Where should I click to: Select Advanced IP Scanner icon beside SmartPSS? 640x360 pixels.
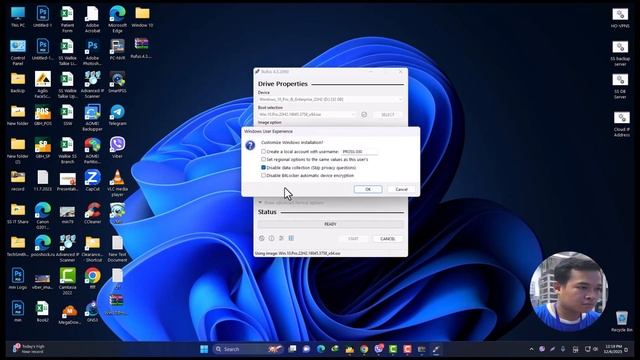point(92,85)
